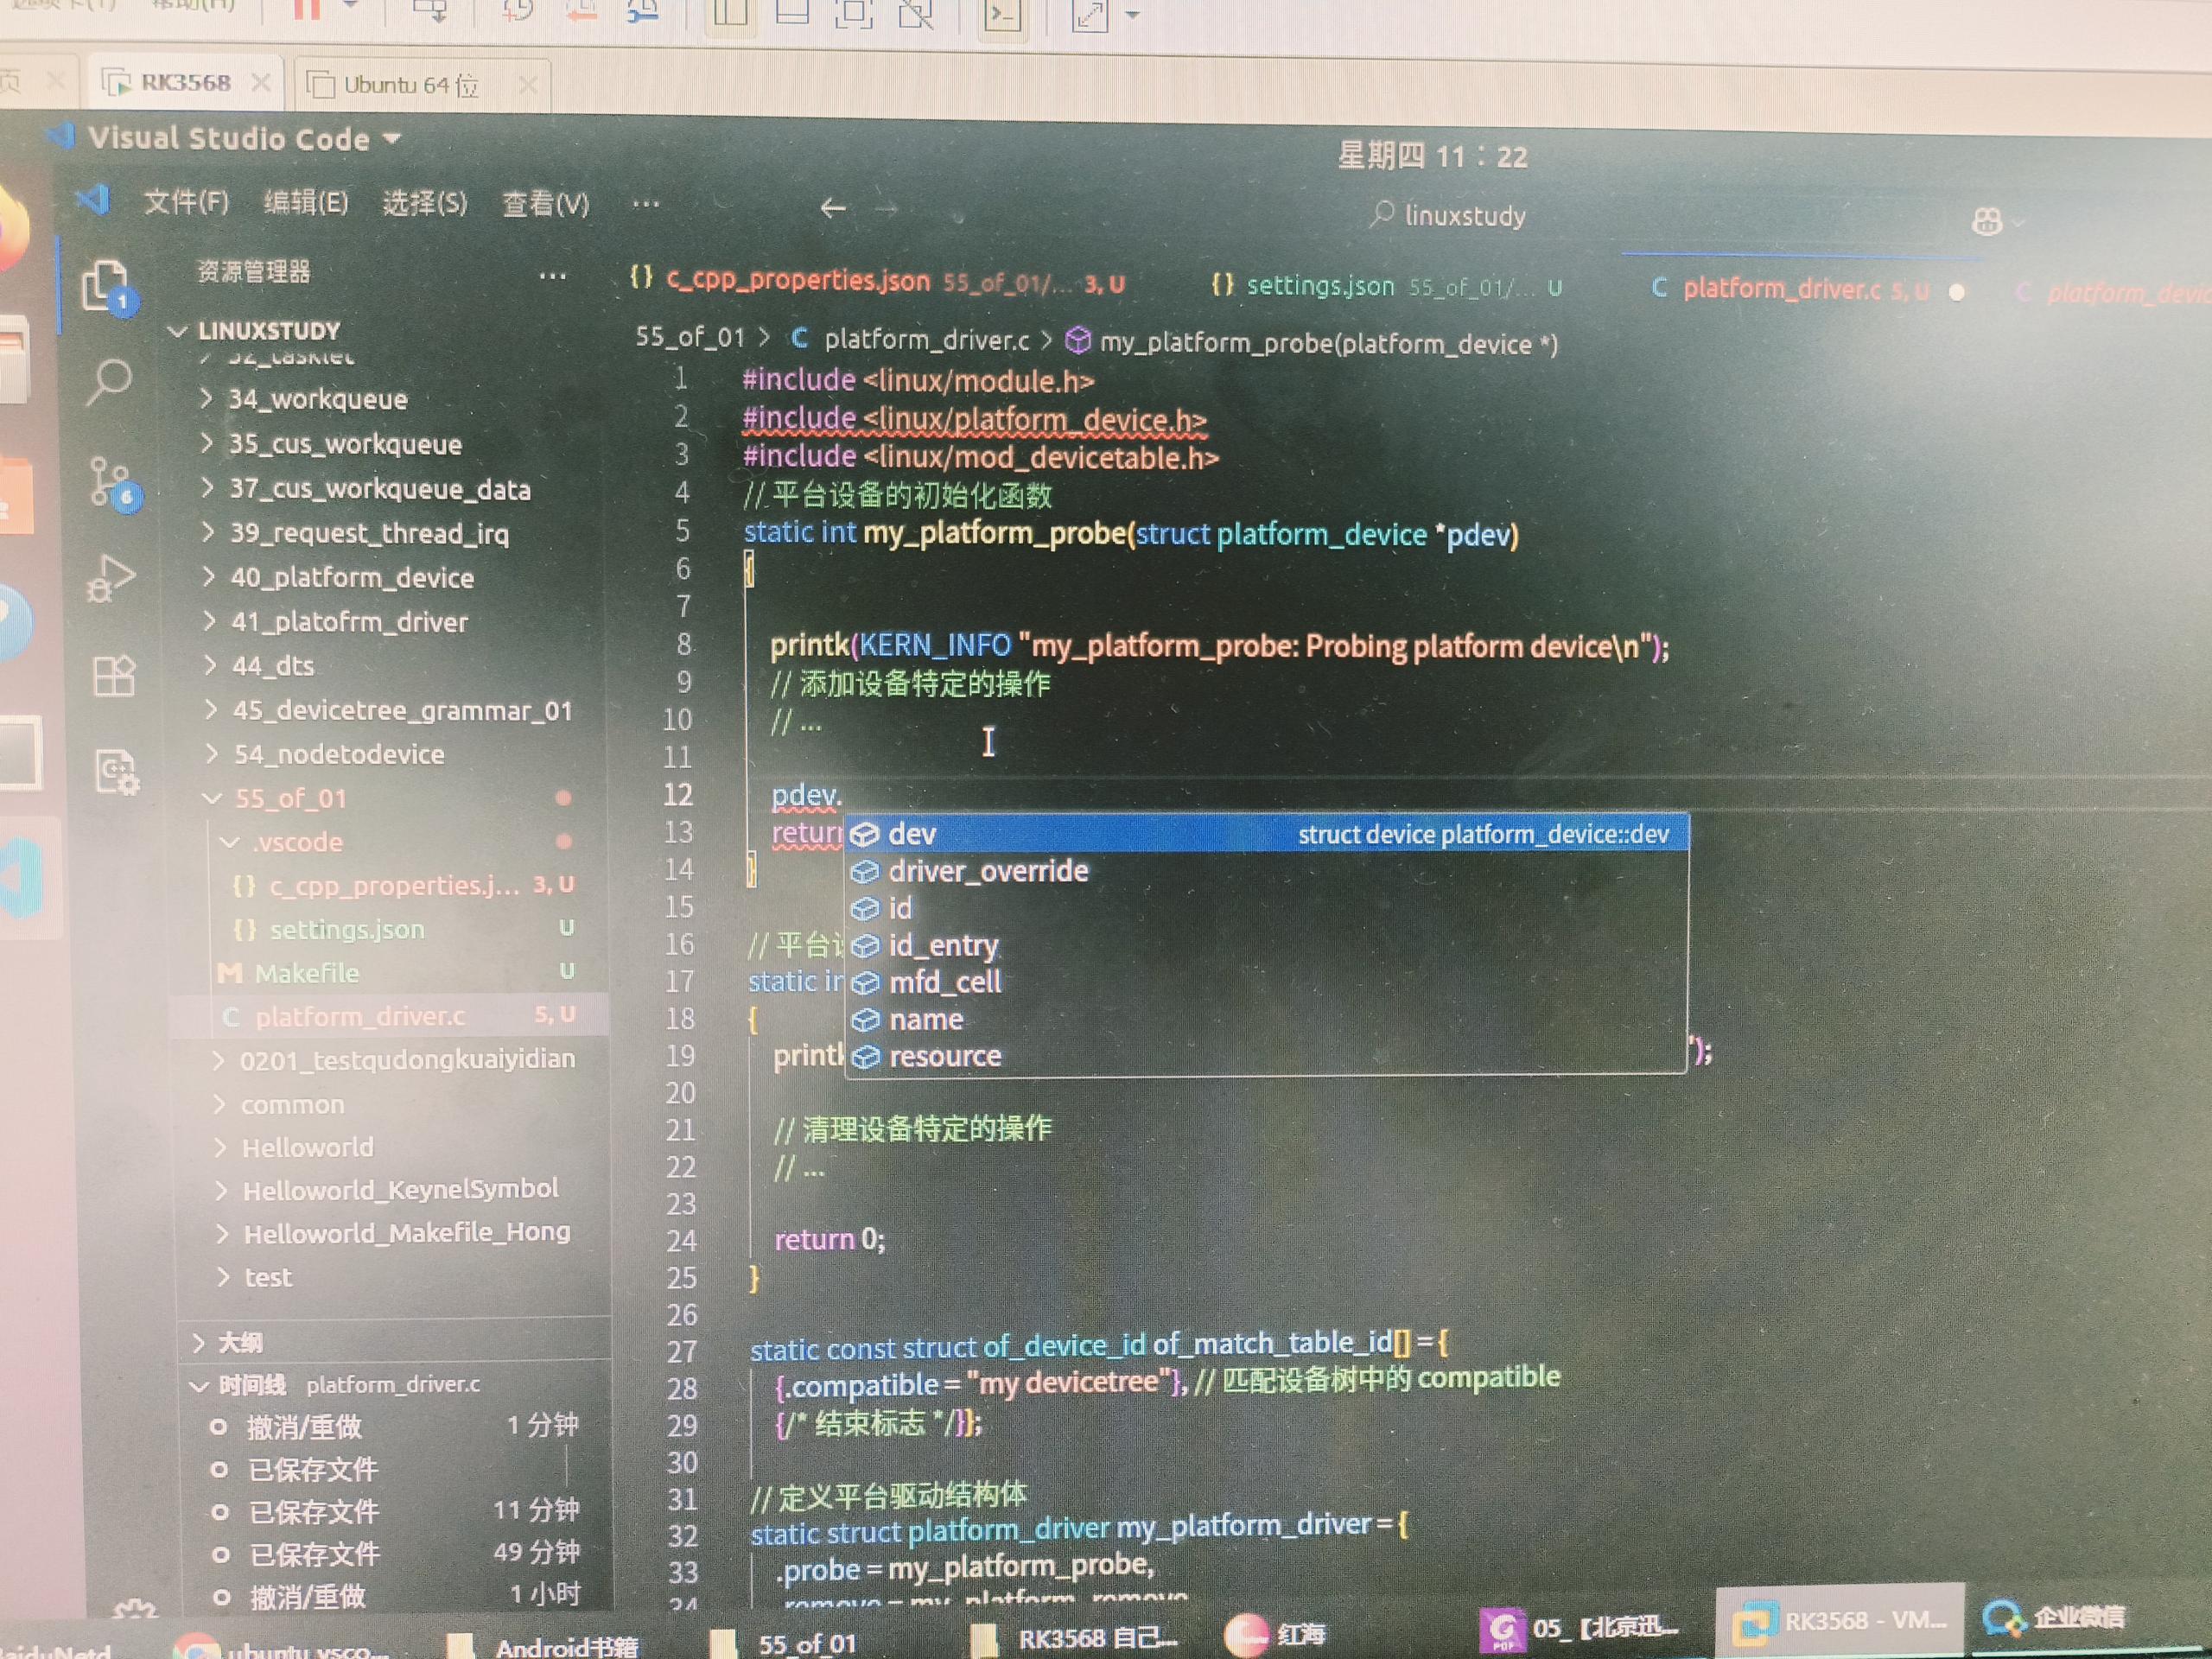Open explorer panel more actions ellipsis
The width and height of the screenshot is (2212, 1659).
[552, 276]
